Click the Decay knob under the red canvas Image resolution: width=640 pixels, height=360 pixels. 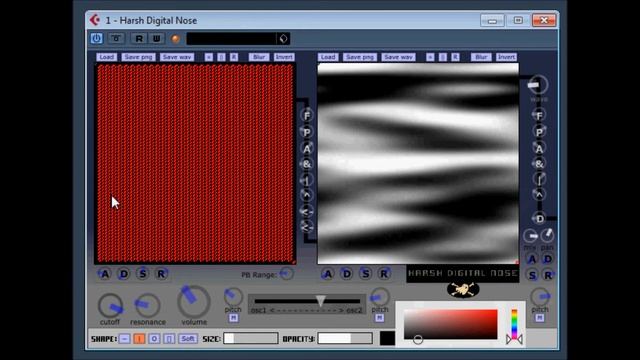tap(123, 274)
